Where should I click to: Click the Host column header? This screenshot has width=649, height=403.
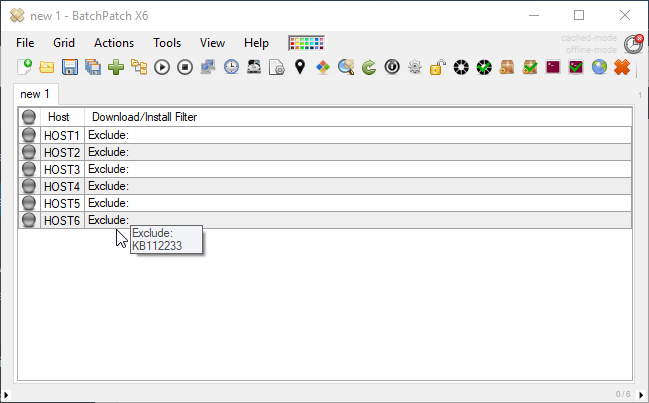click(59, 117)
